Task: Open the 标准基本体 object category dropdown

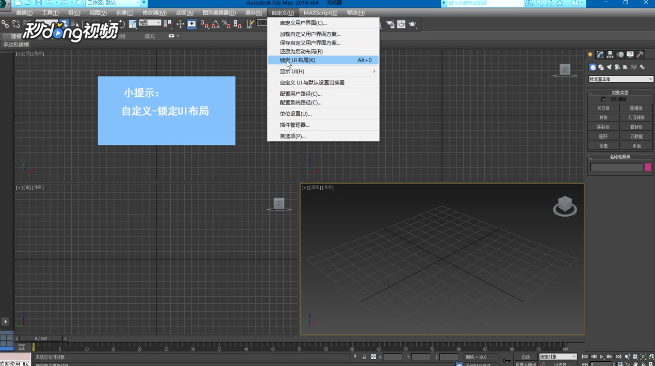Action: [620, 79]
